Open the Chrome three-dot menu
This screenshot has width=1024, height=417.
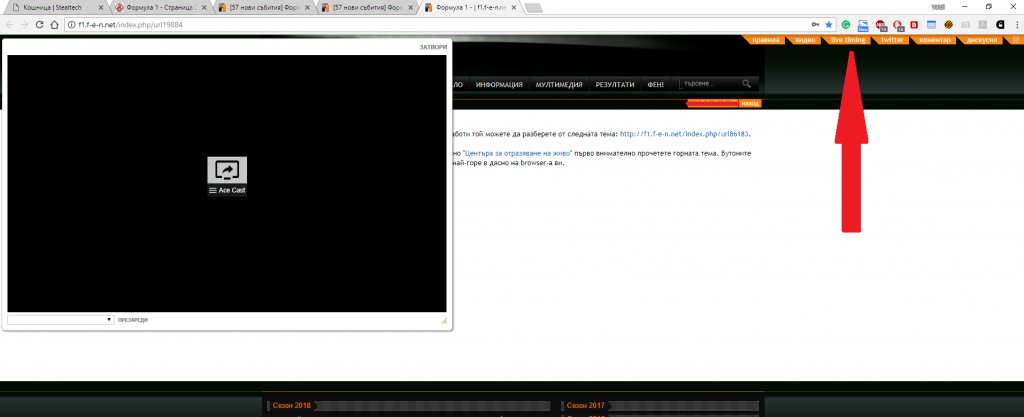coord(1016,25)
